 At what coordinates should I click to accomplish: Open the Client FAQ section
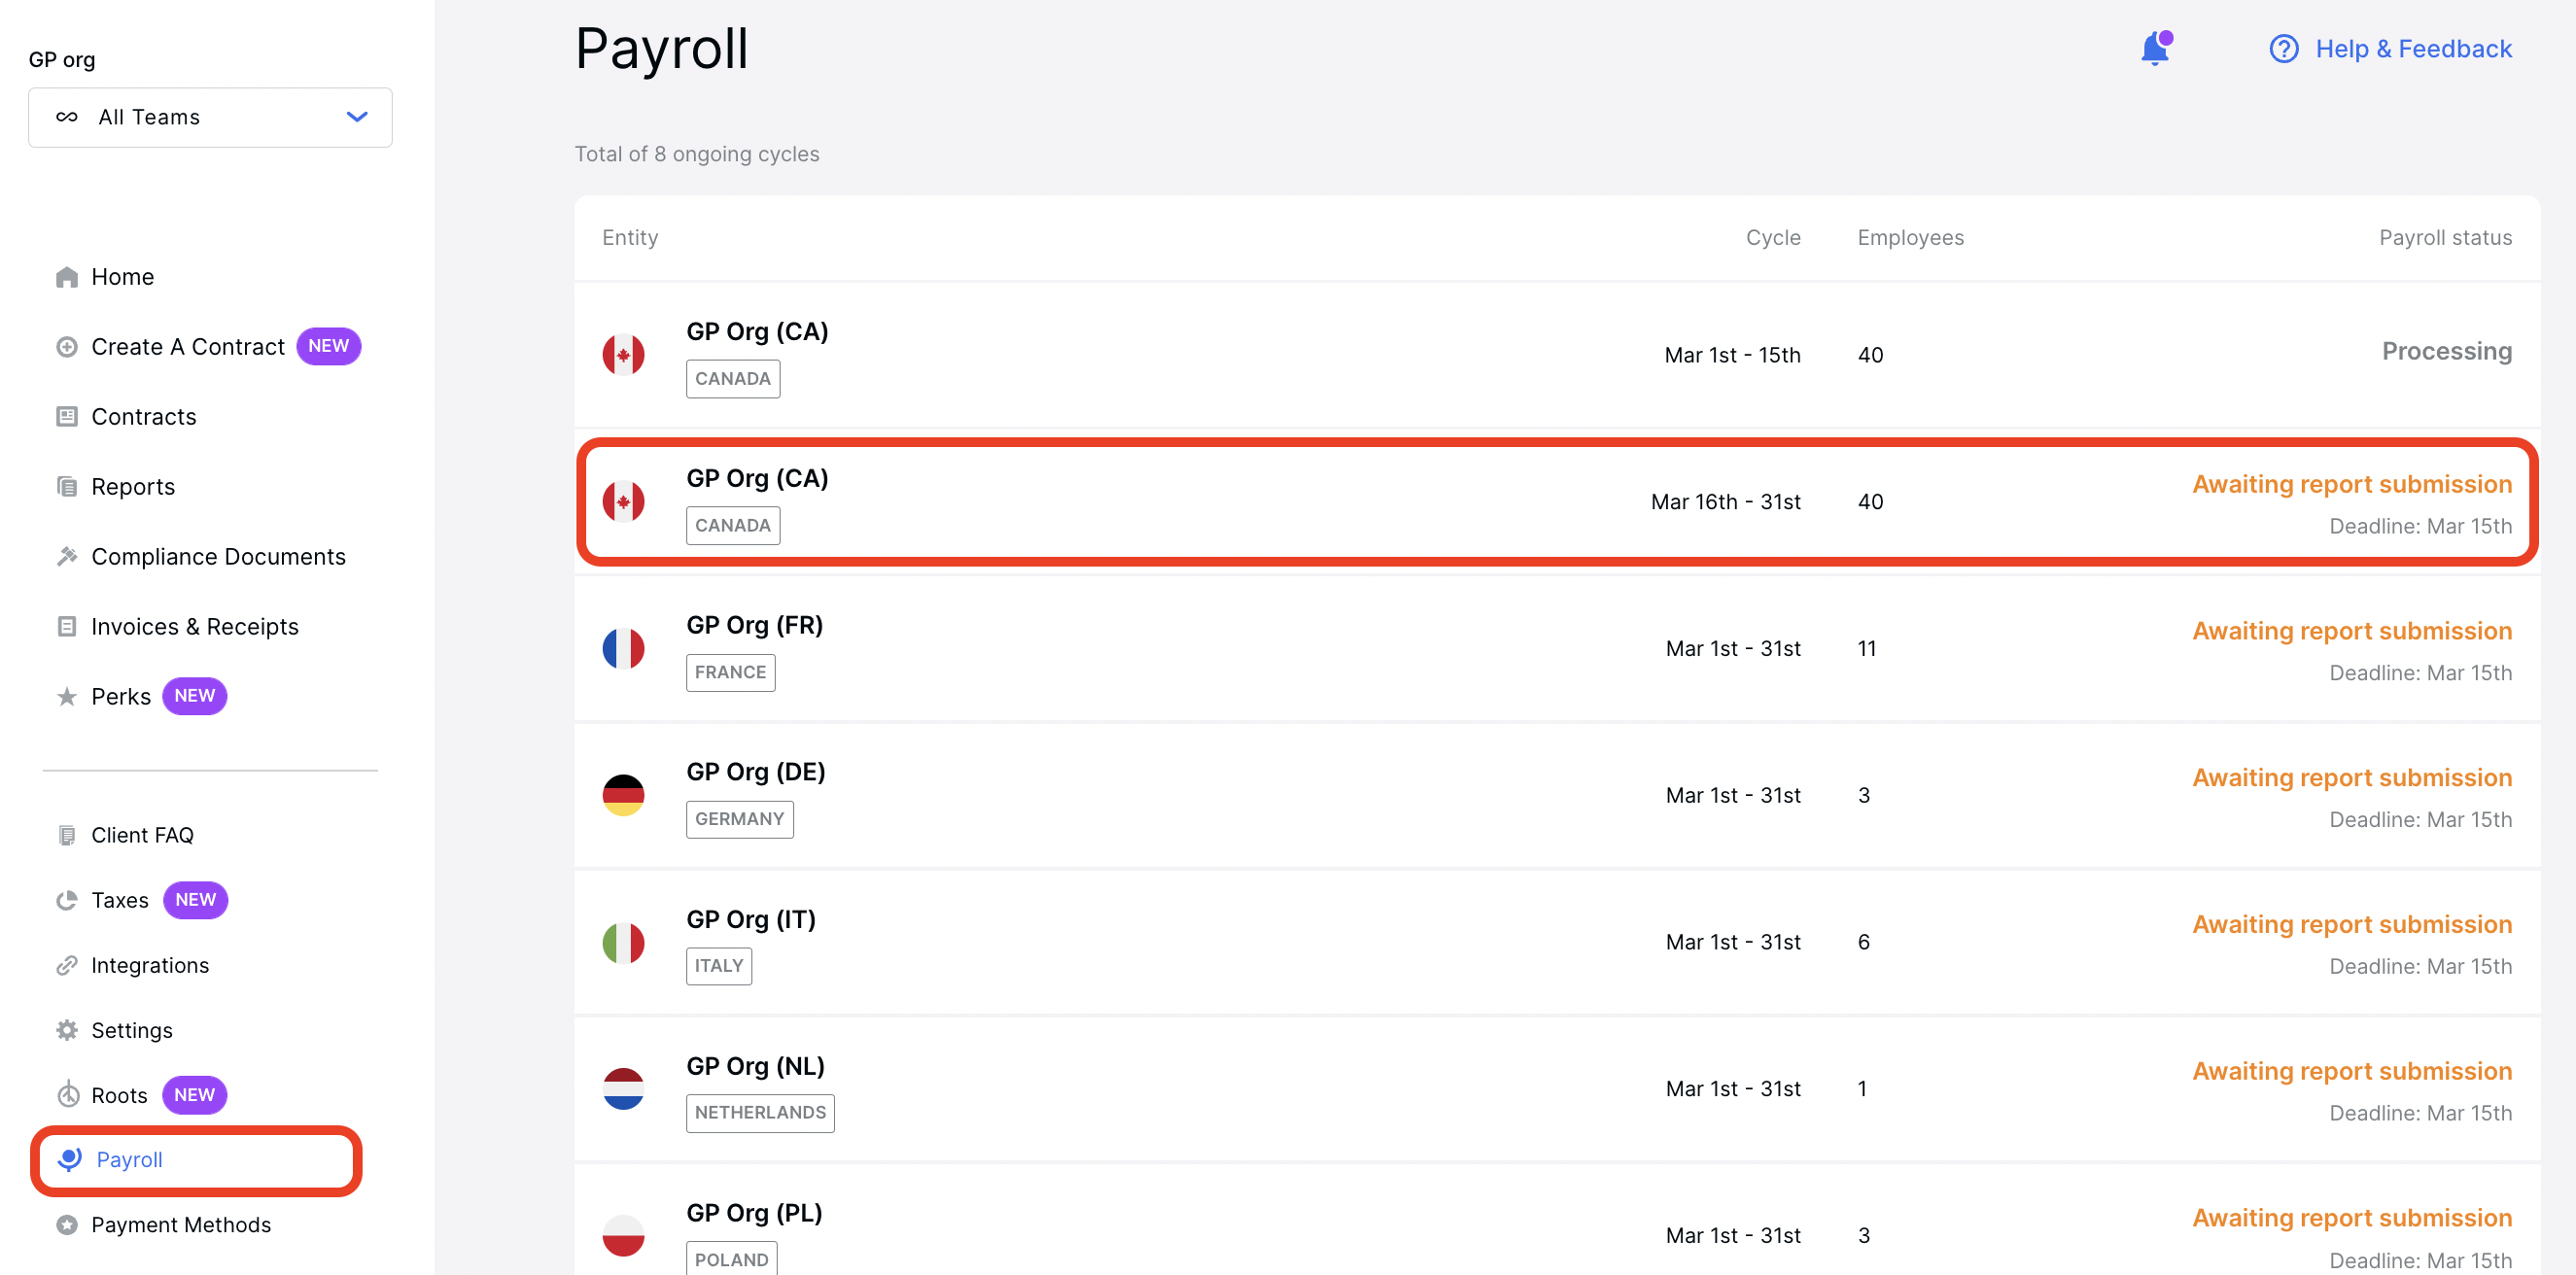click(142, 834)
